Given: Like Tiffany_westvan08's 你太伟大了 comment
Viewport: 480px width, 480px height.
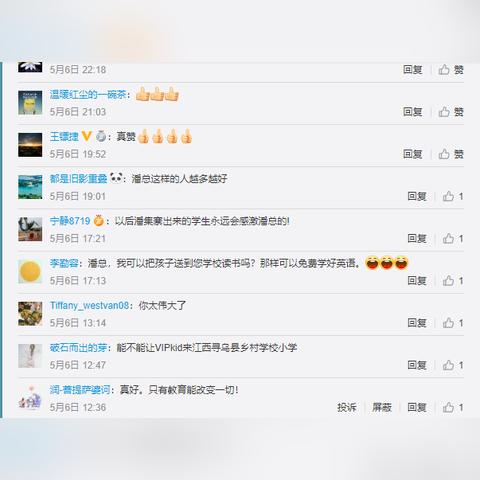Looking at the screenshot, I should (x=453, y=323).
